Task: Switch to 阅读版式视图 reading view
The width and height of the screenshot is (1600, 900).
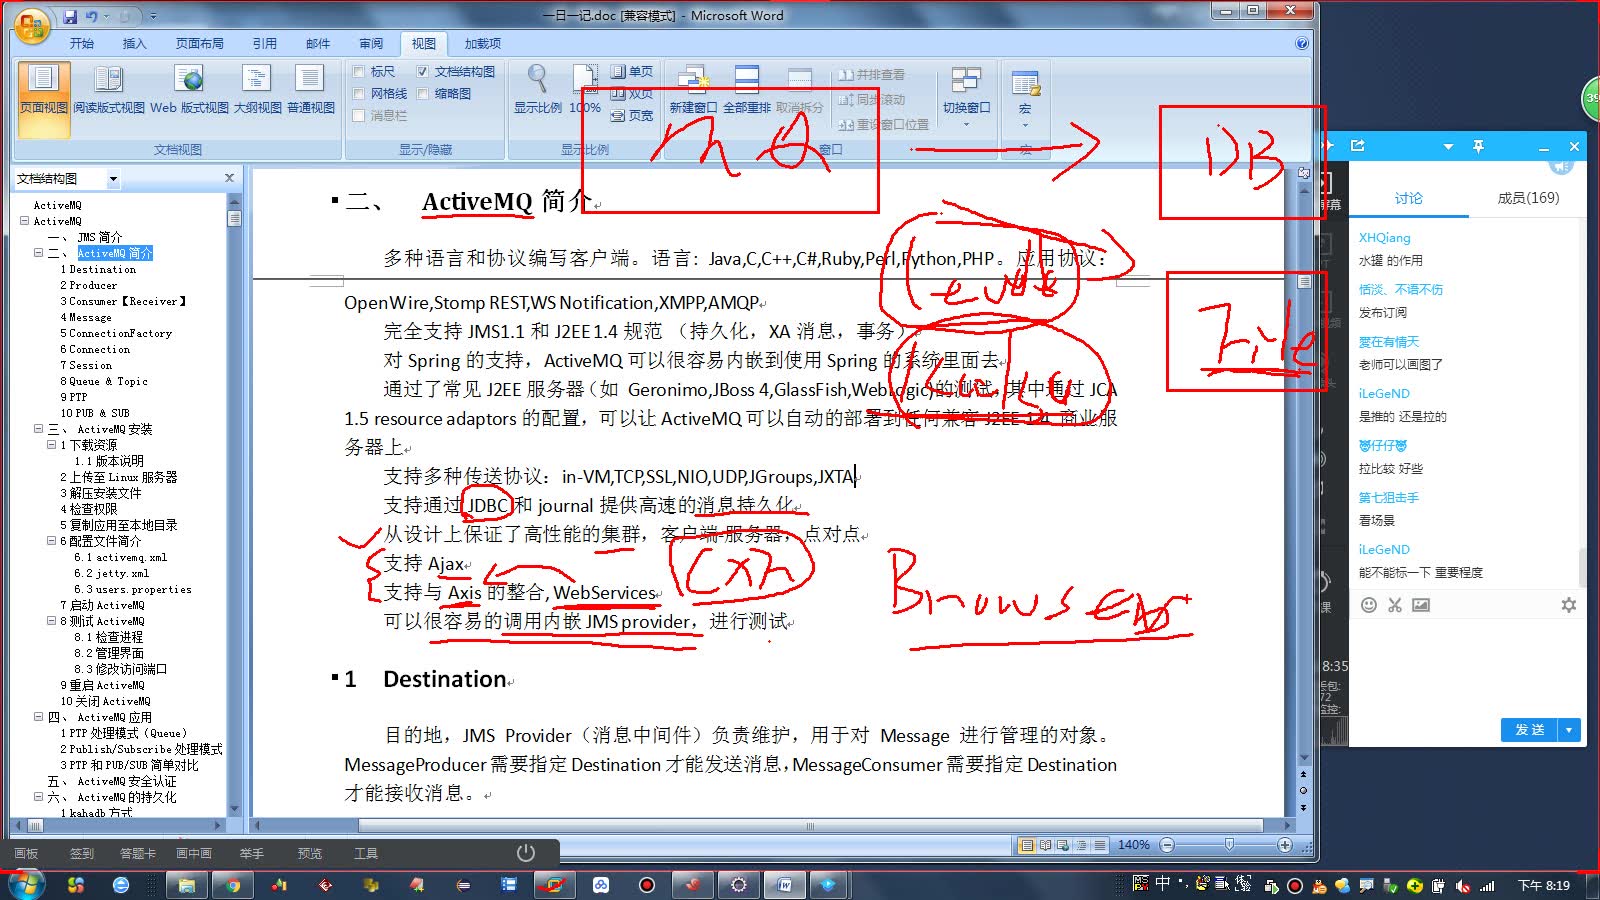Action: click(x=109, y=90)
